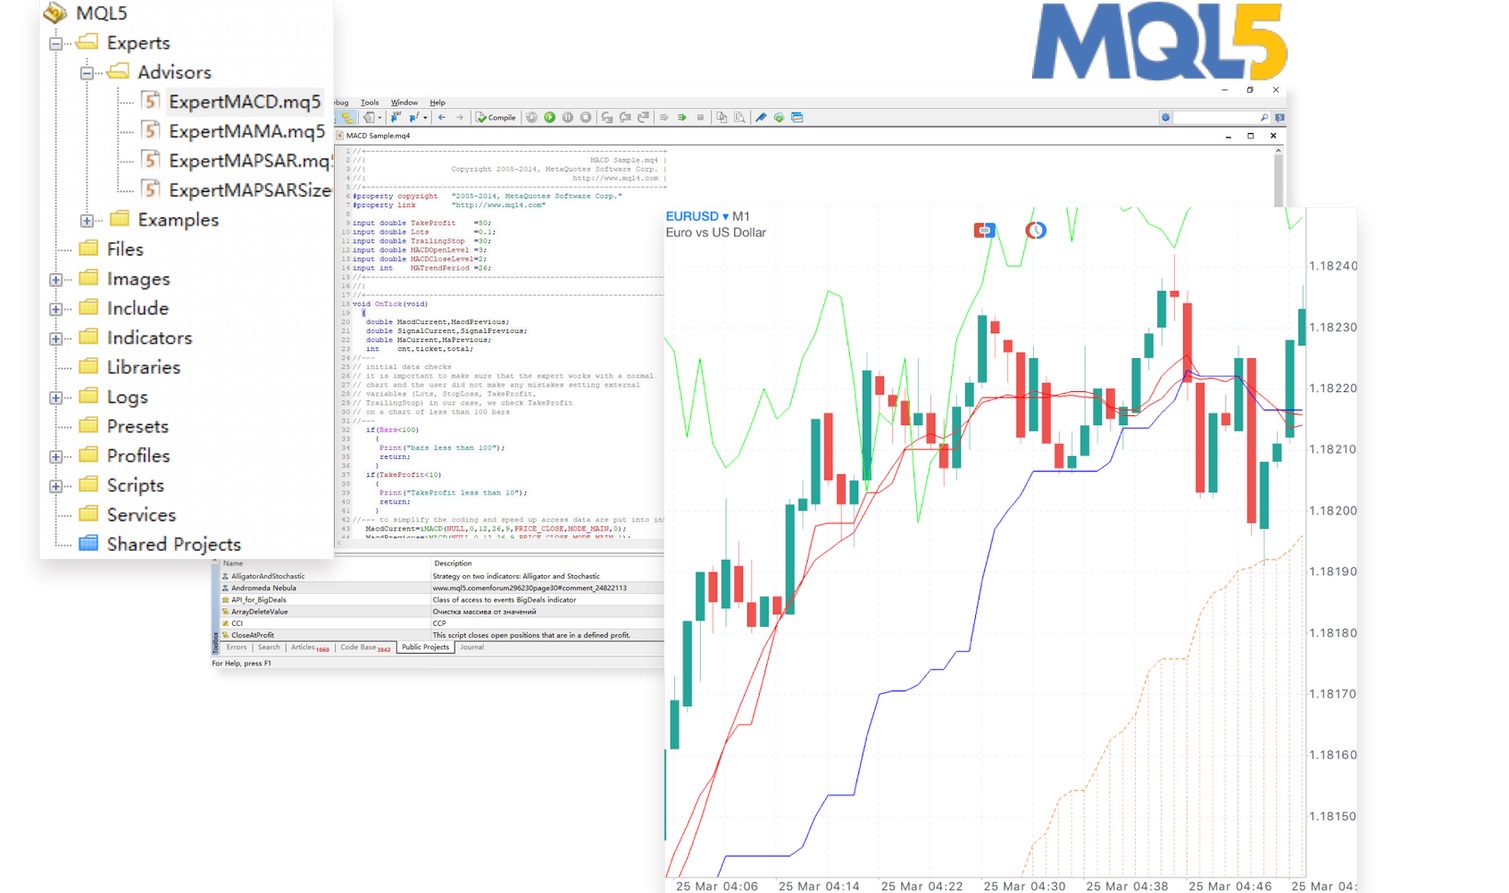The height and width of the screenshot is (893, 1509).
Task: Click the ExpertMAMA.mq5 file icon
Action: tap(150, 131)
